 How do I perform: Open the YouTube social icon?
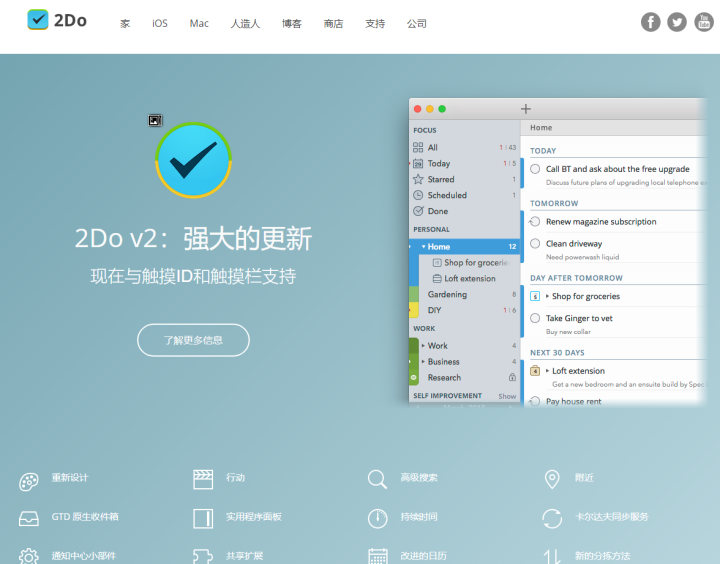(x=703, y=22)
